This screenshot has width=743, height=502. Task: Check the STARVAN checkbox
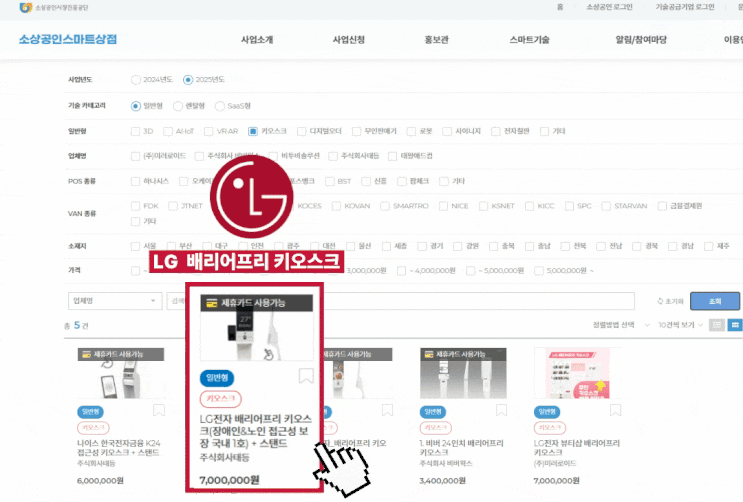point(606,206)
